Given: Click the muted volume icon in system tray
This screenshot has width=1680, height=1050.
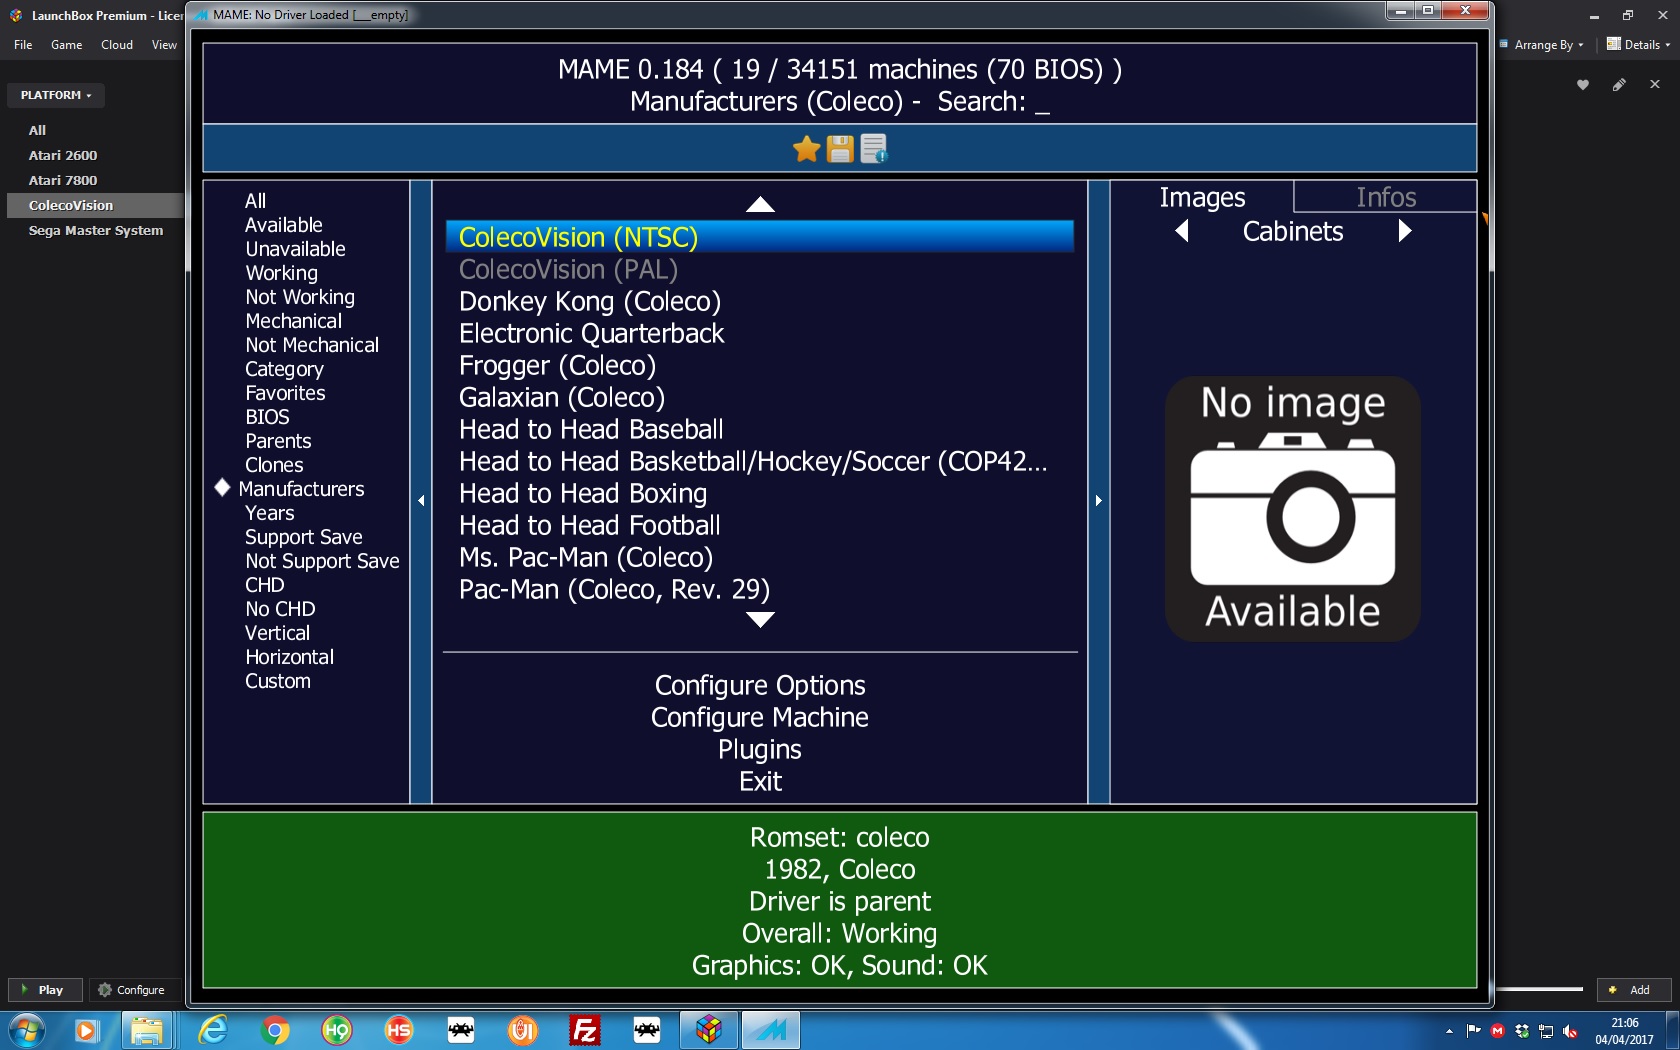Looking at the screenshot, I should click(1571, 1031).
